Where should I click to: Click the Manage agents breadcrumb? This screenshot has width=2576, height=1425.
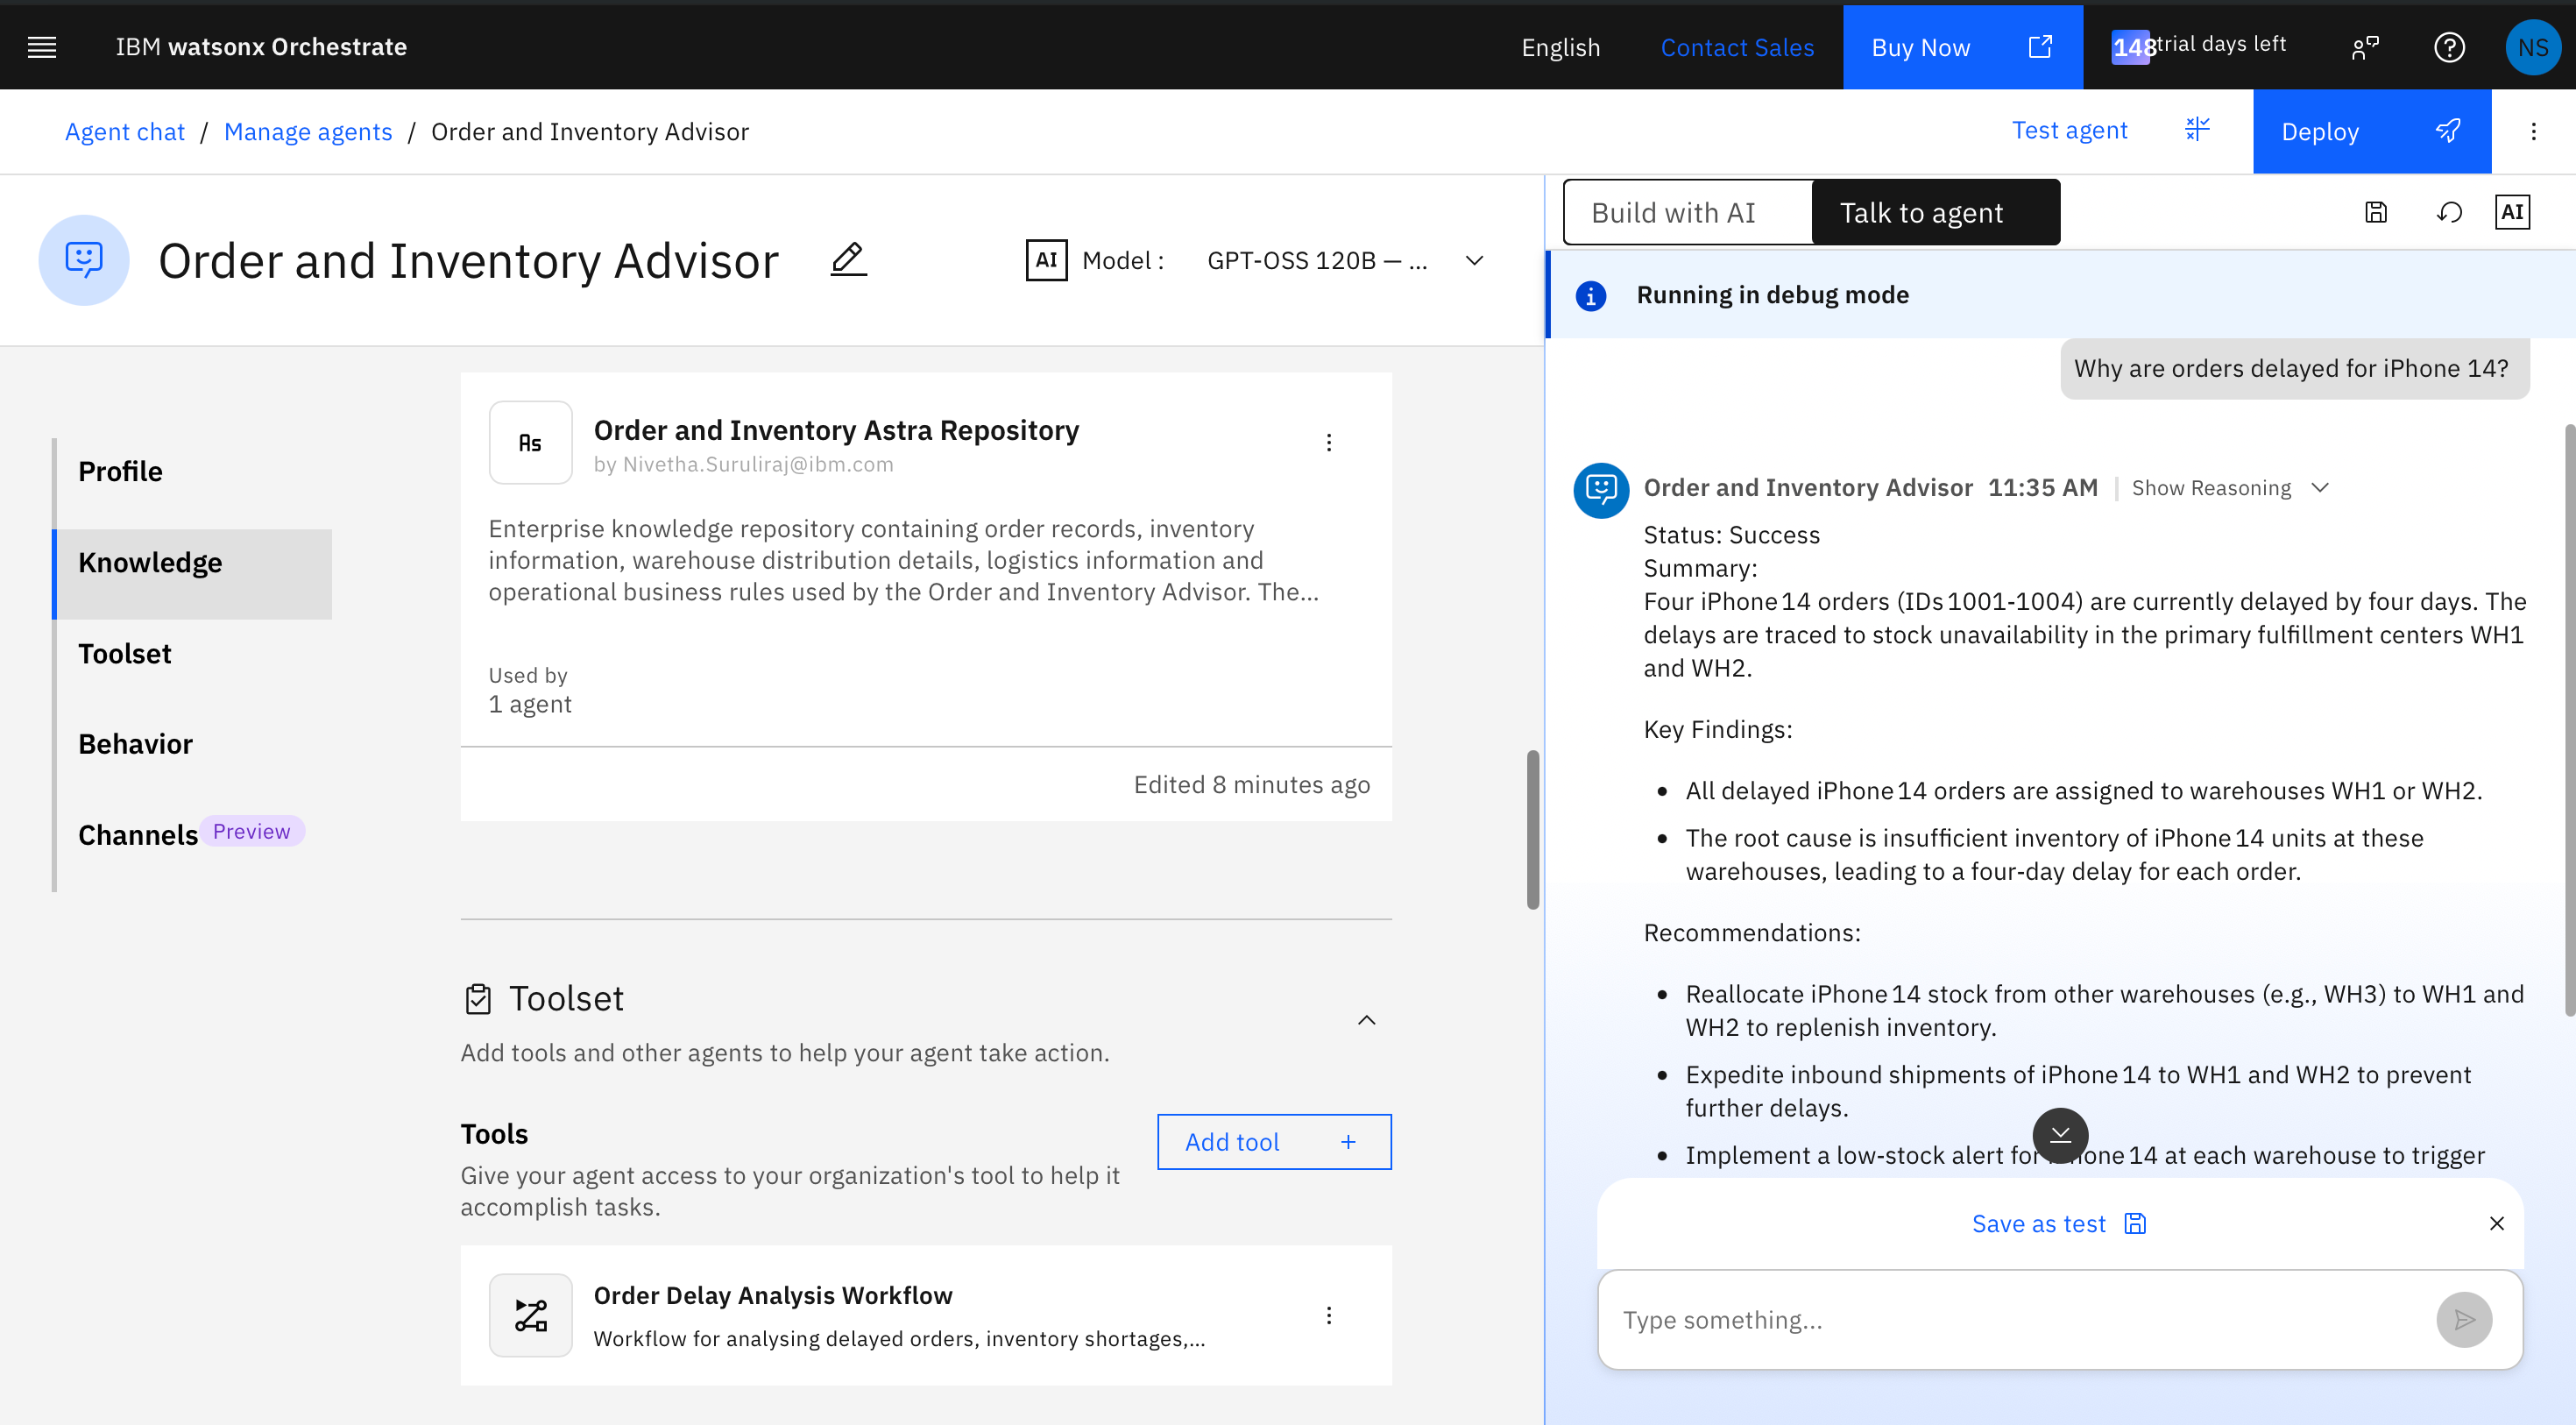(308, 132)
